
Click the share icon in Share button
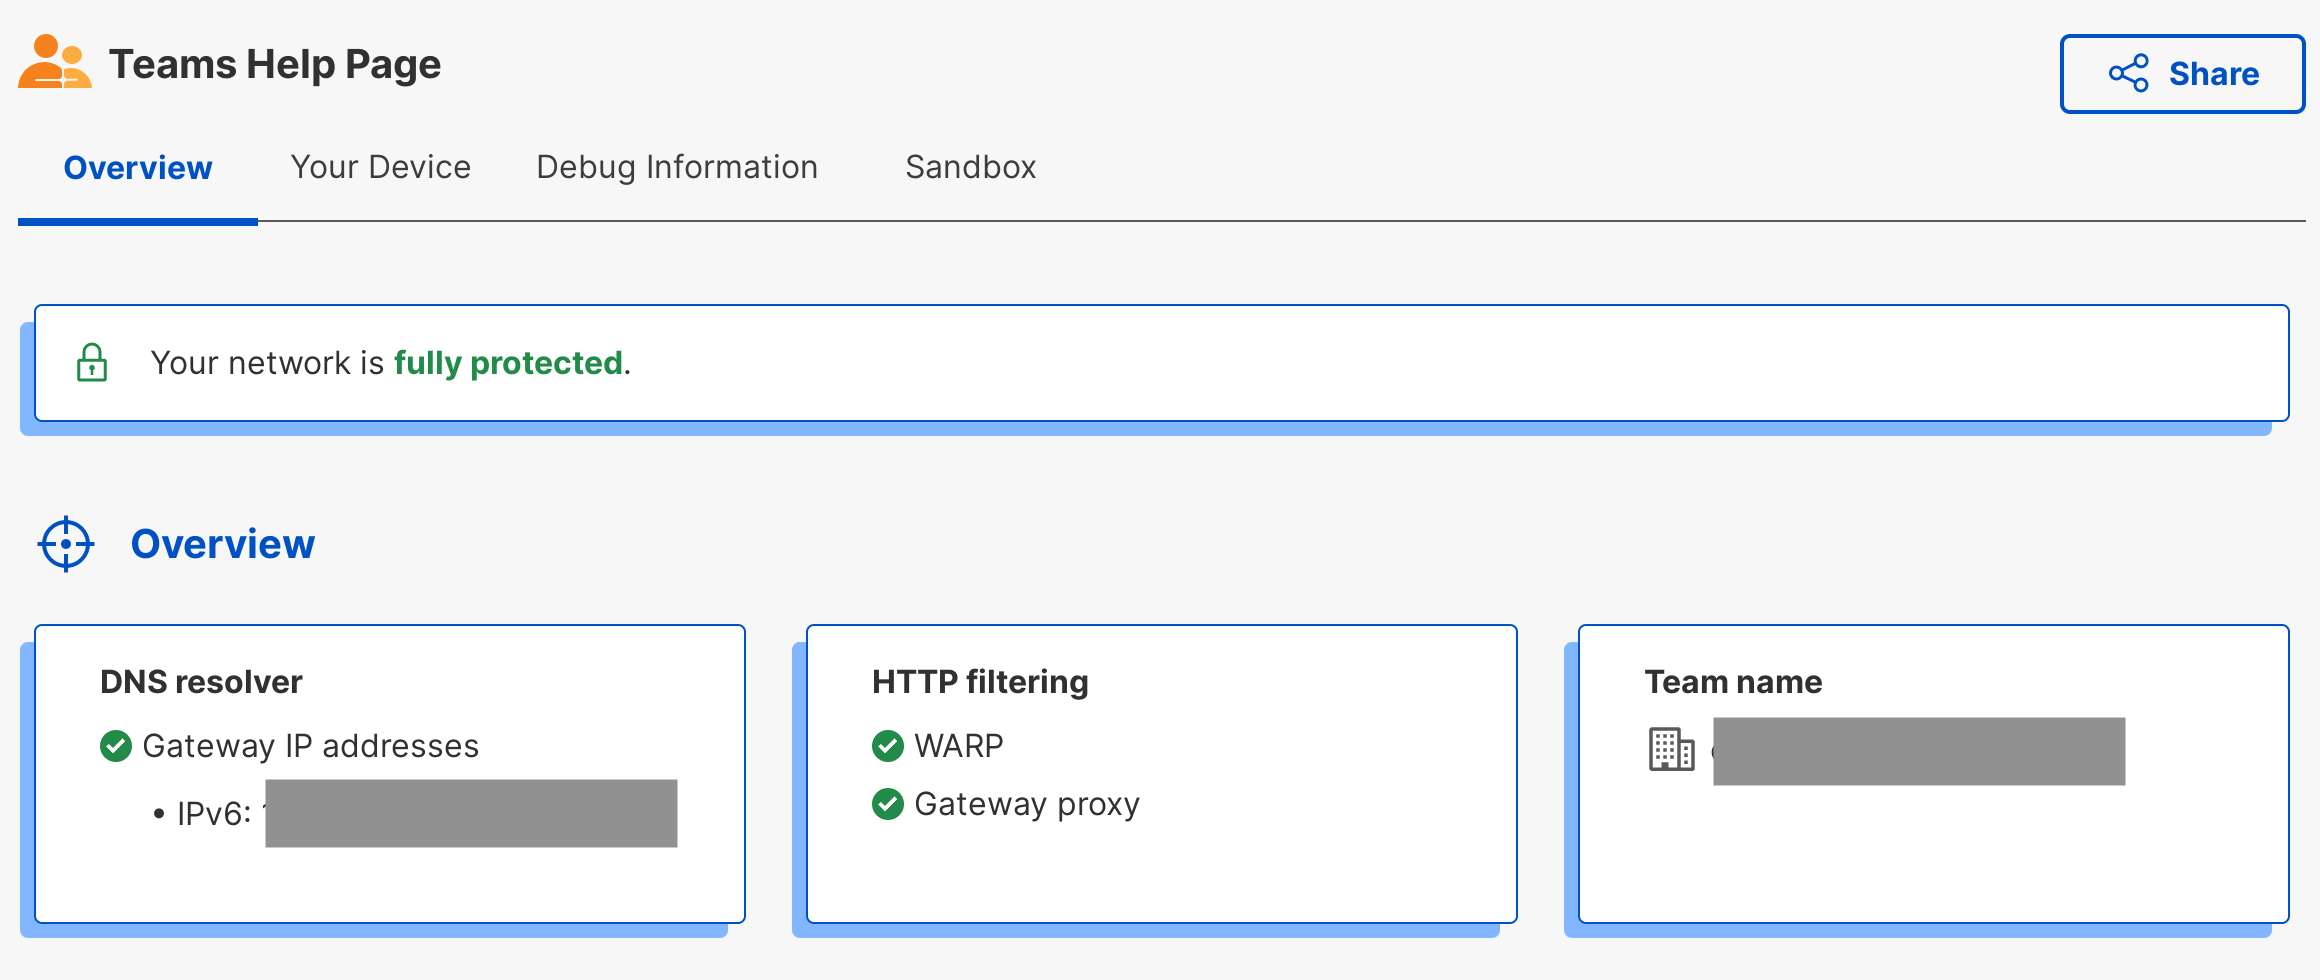(2128, 74)
